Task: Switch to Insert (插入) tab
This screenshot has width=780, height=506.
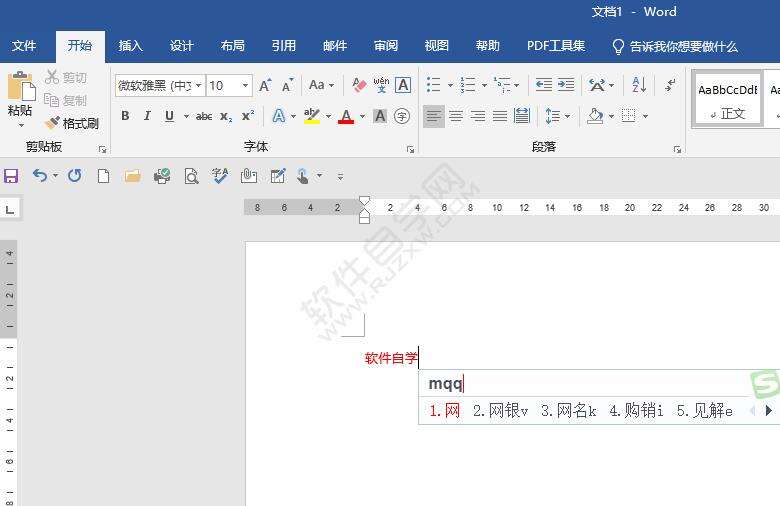Action: (x=130, y=46)
